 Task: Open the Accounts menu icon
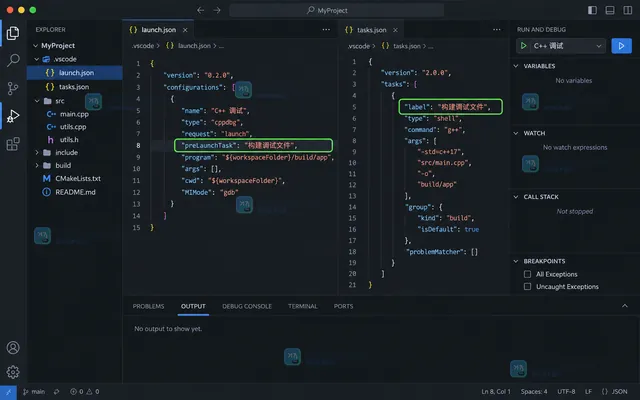click(x=13, y=347)
